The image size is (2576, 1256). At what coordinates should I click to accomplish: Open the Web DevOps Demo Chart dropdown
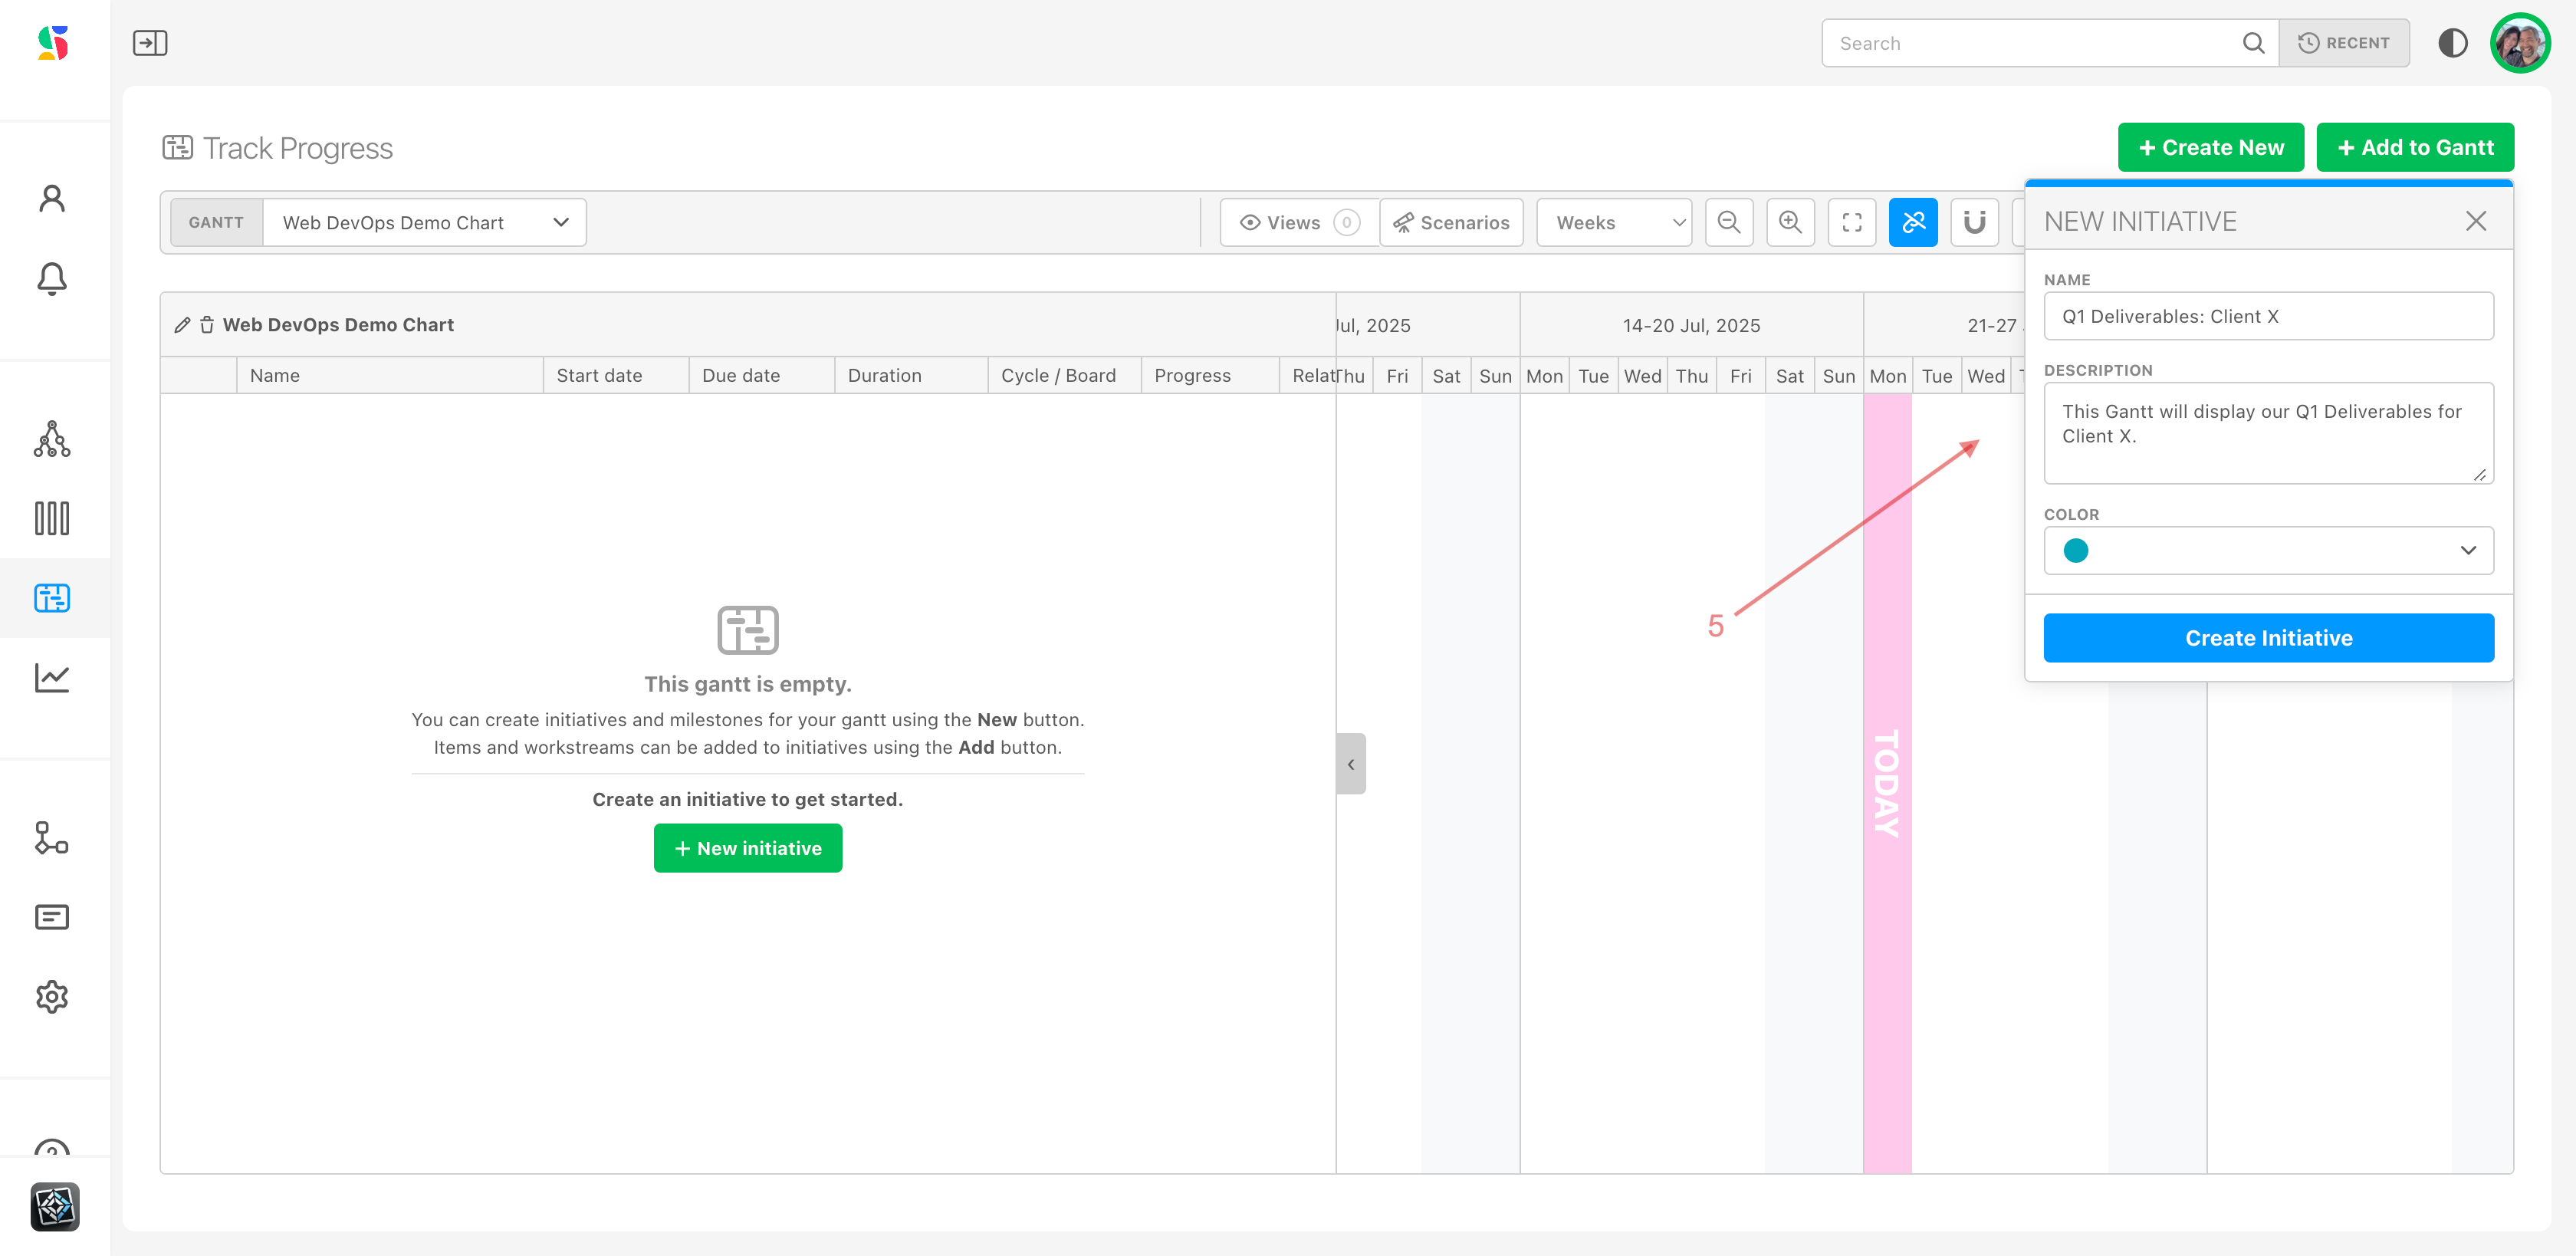pos(424,222)
